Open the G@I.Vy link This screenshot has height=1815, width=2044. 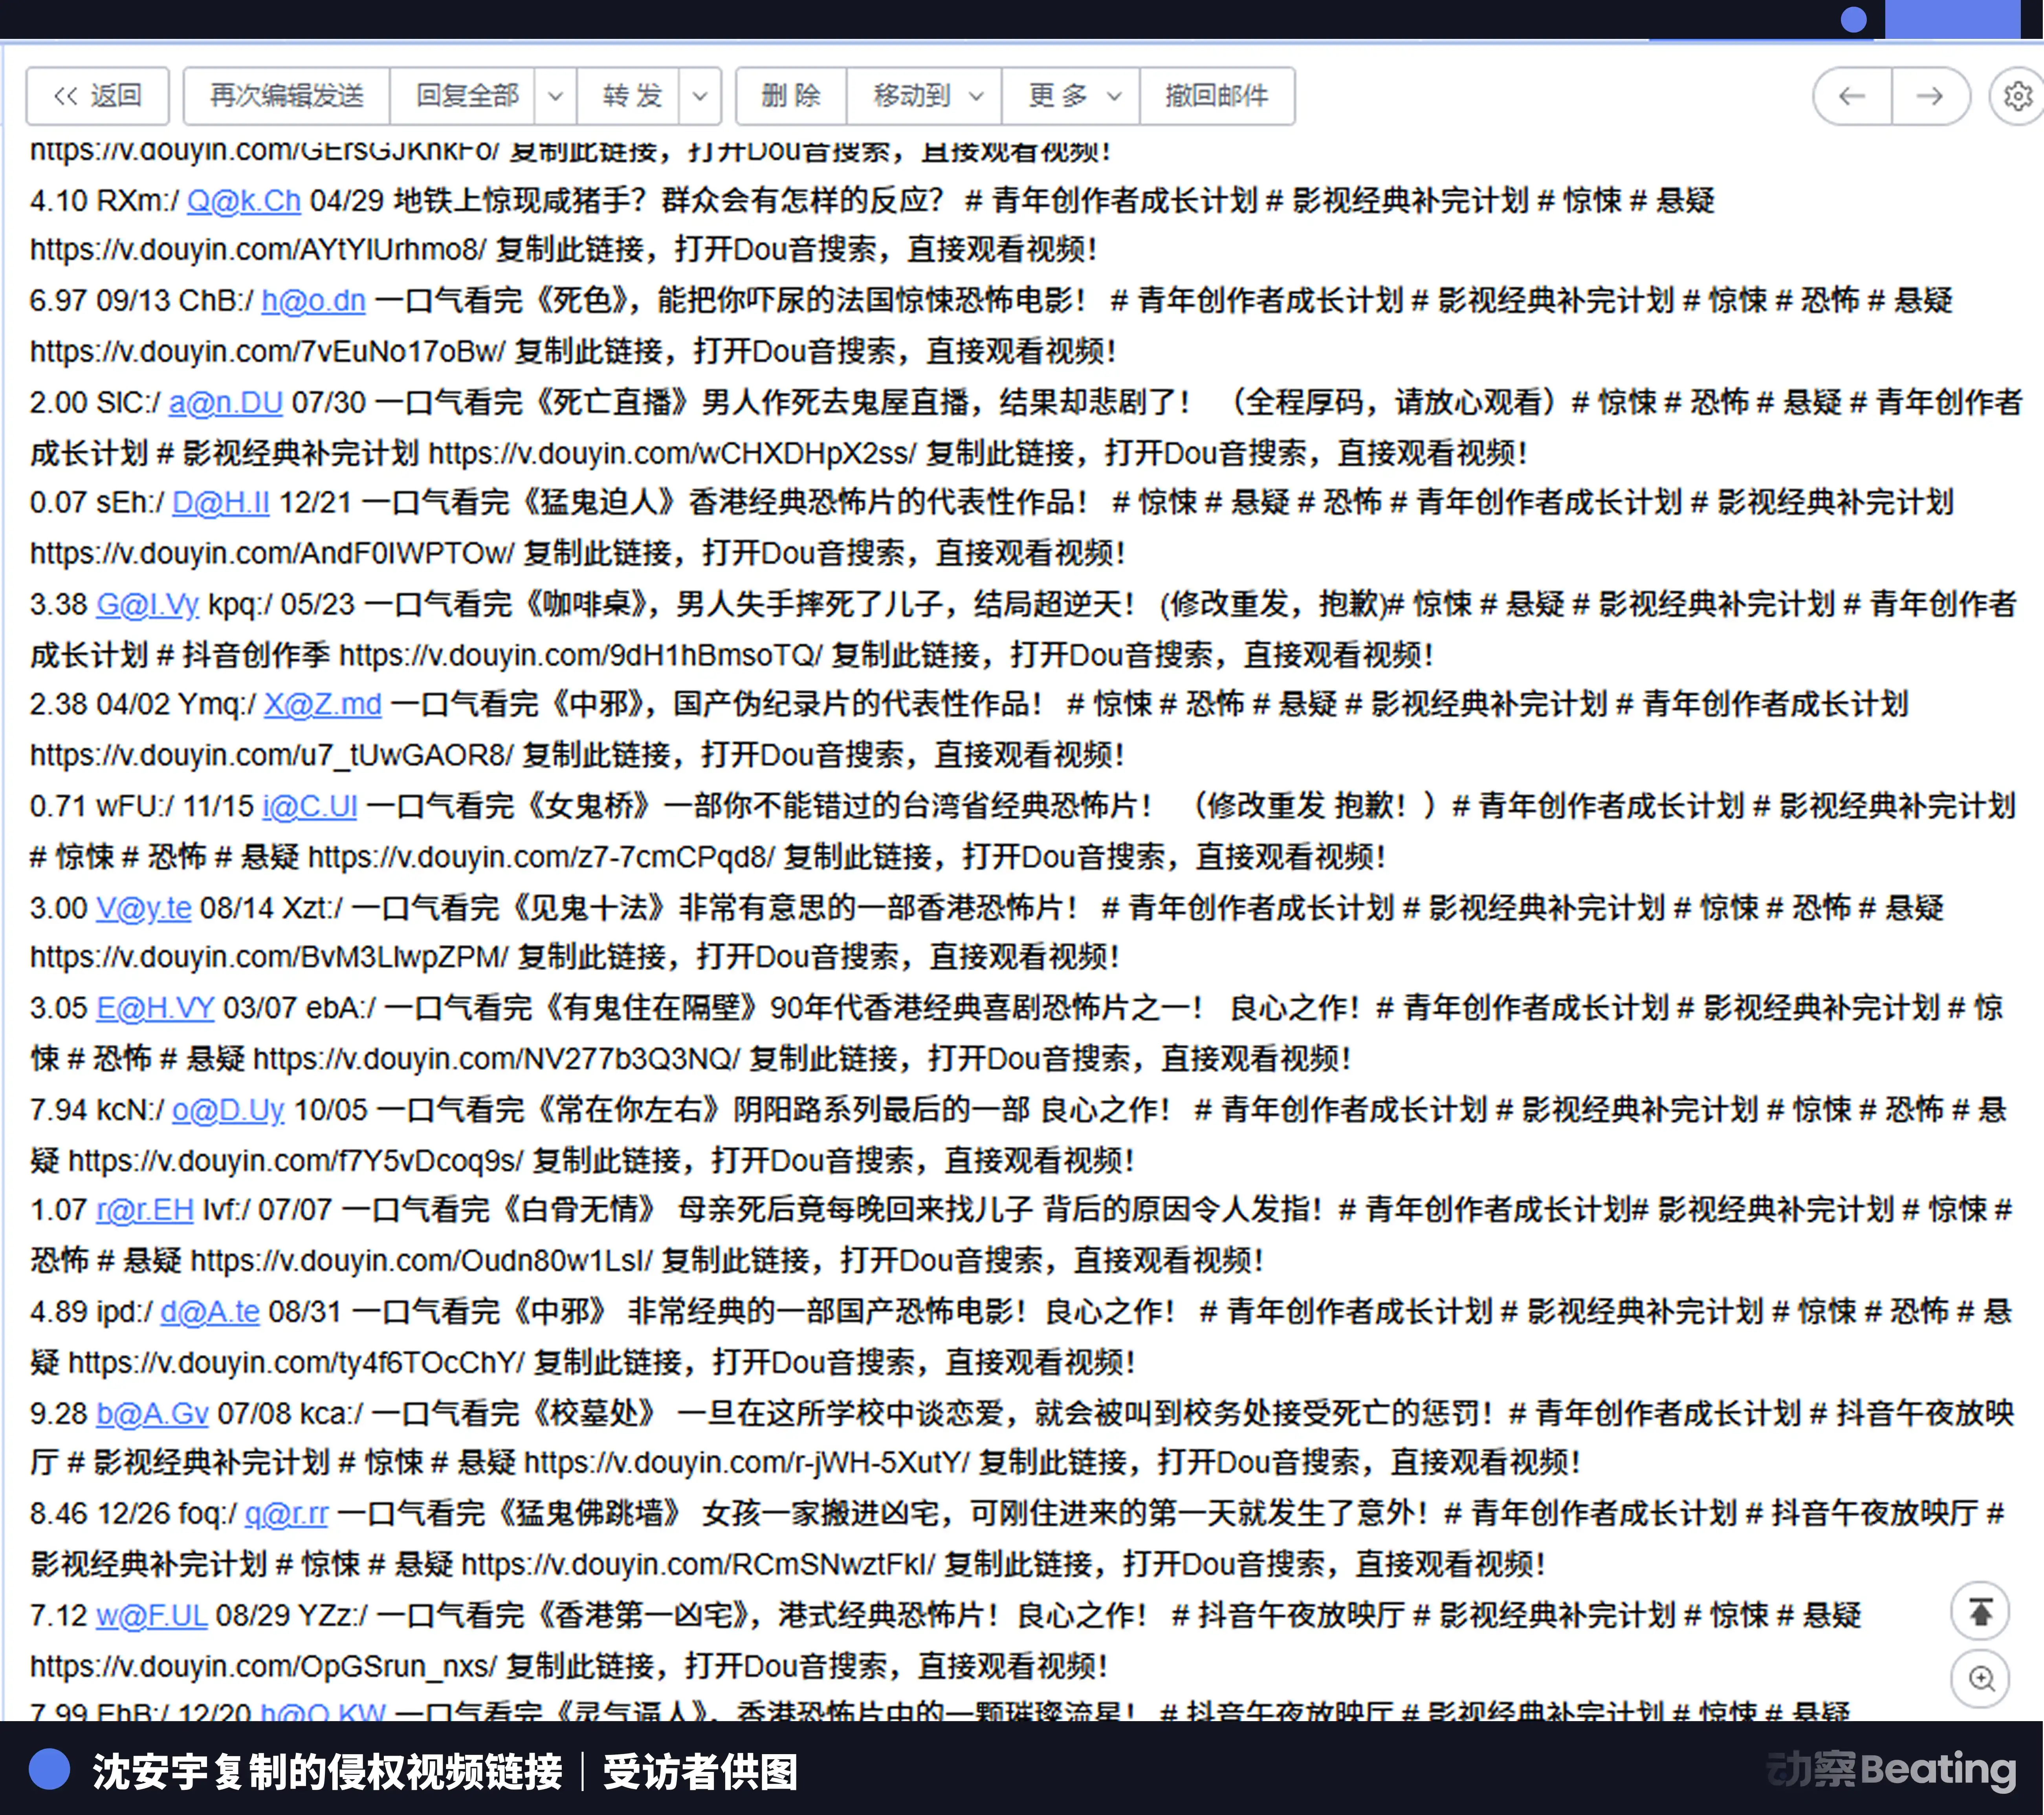tap(148, 604)
